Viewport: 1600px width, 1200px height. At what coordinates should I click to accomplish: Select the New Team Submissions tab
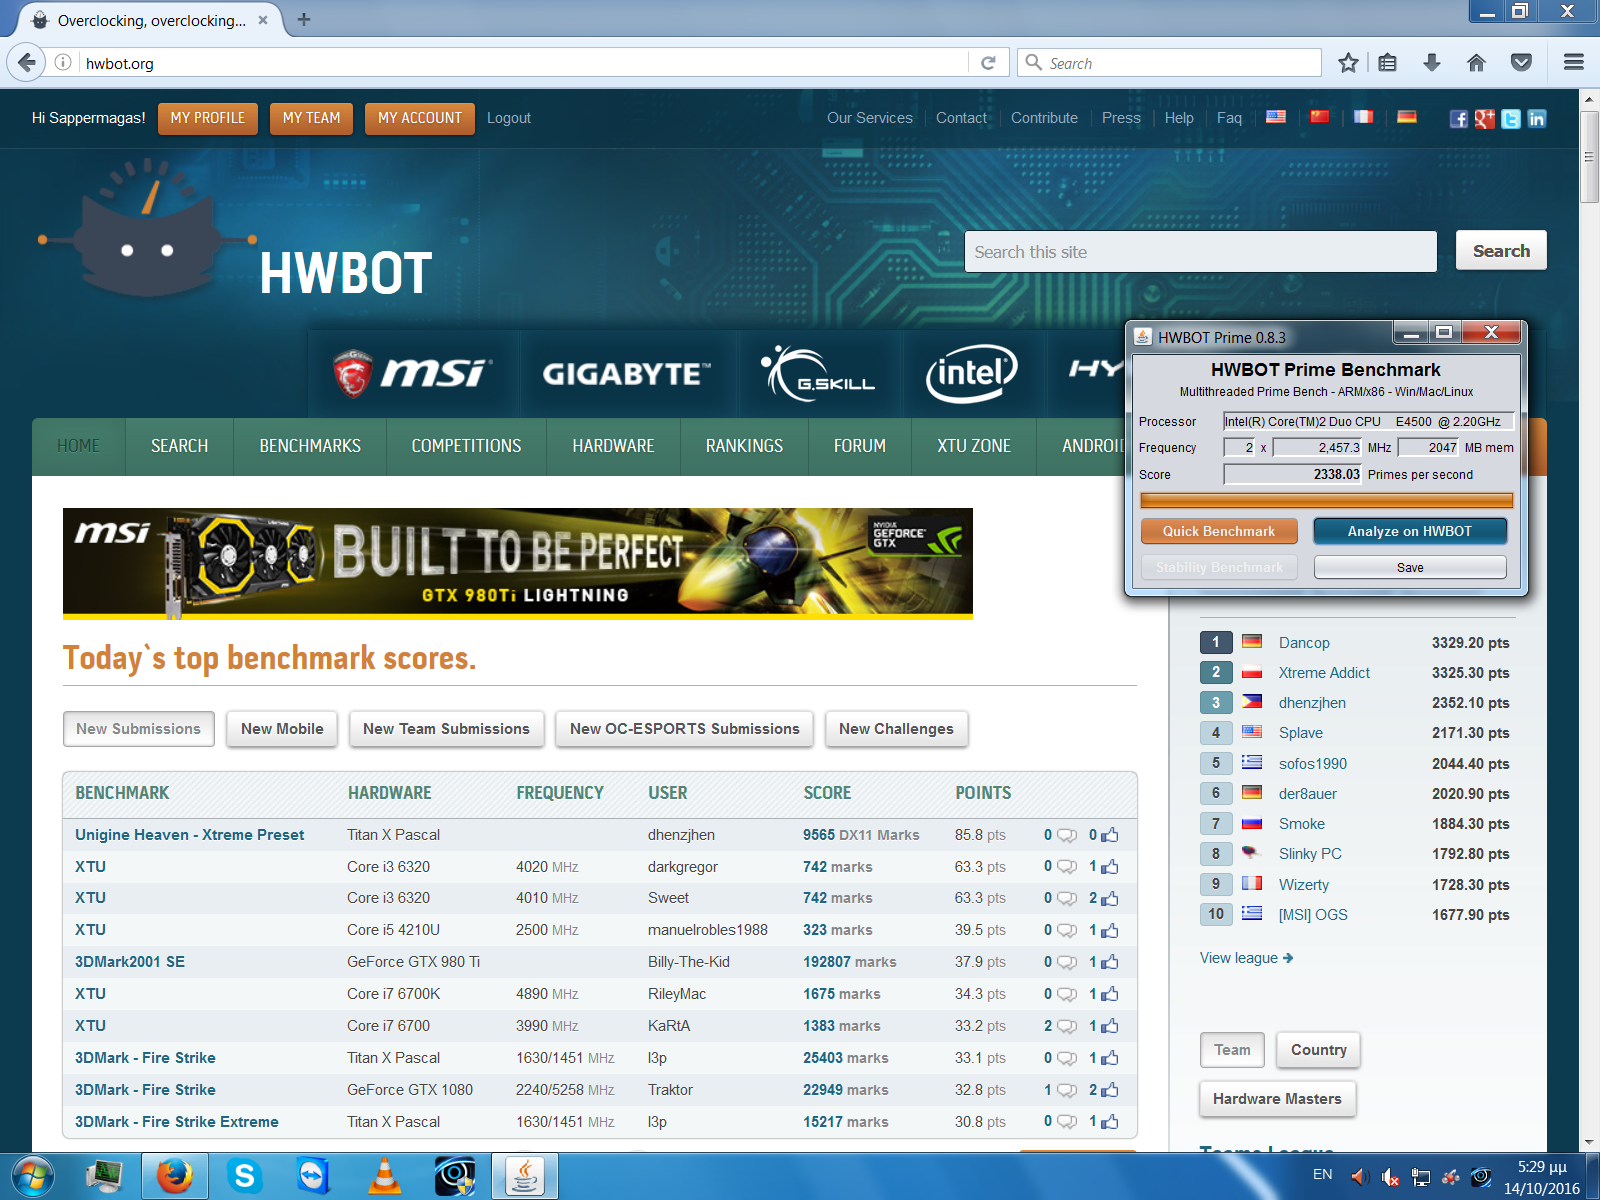pos(446,729)
